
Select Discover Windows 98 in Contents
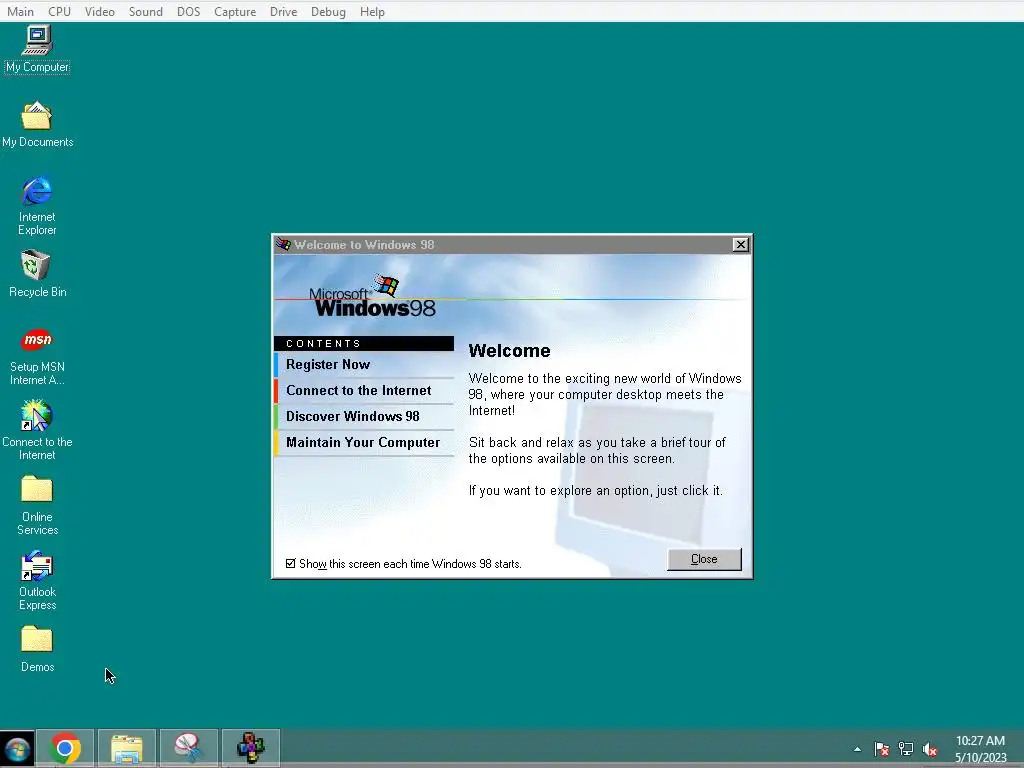point(364,417)
